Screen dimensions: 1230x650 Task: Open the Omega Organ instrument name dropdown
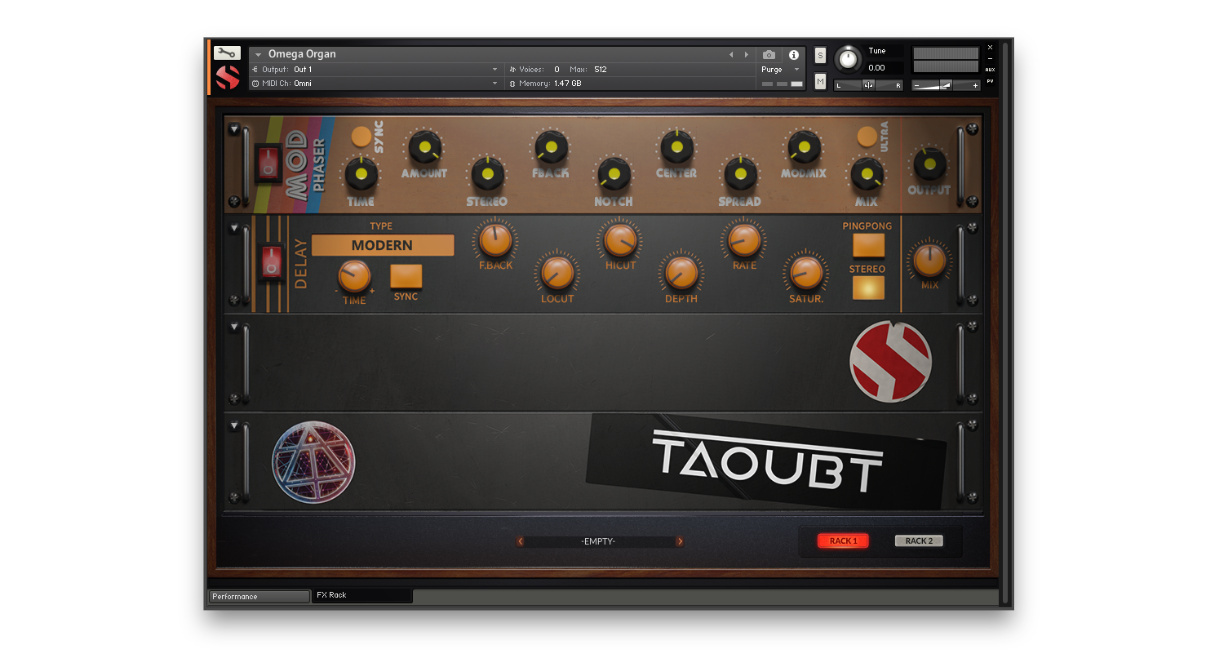[x=258, y=54]
